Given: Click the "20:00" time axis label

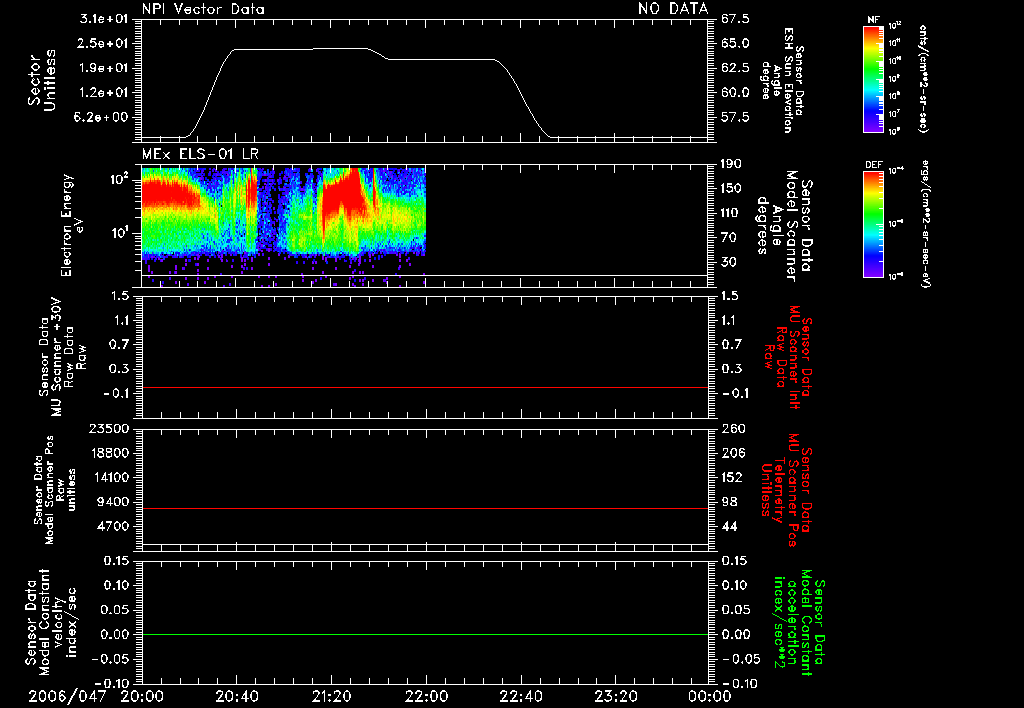Looking at the screenshot, I should pyautogui.click(x=142, y=696).
